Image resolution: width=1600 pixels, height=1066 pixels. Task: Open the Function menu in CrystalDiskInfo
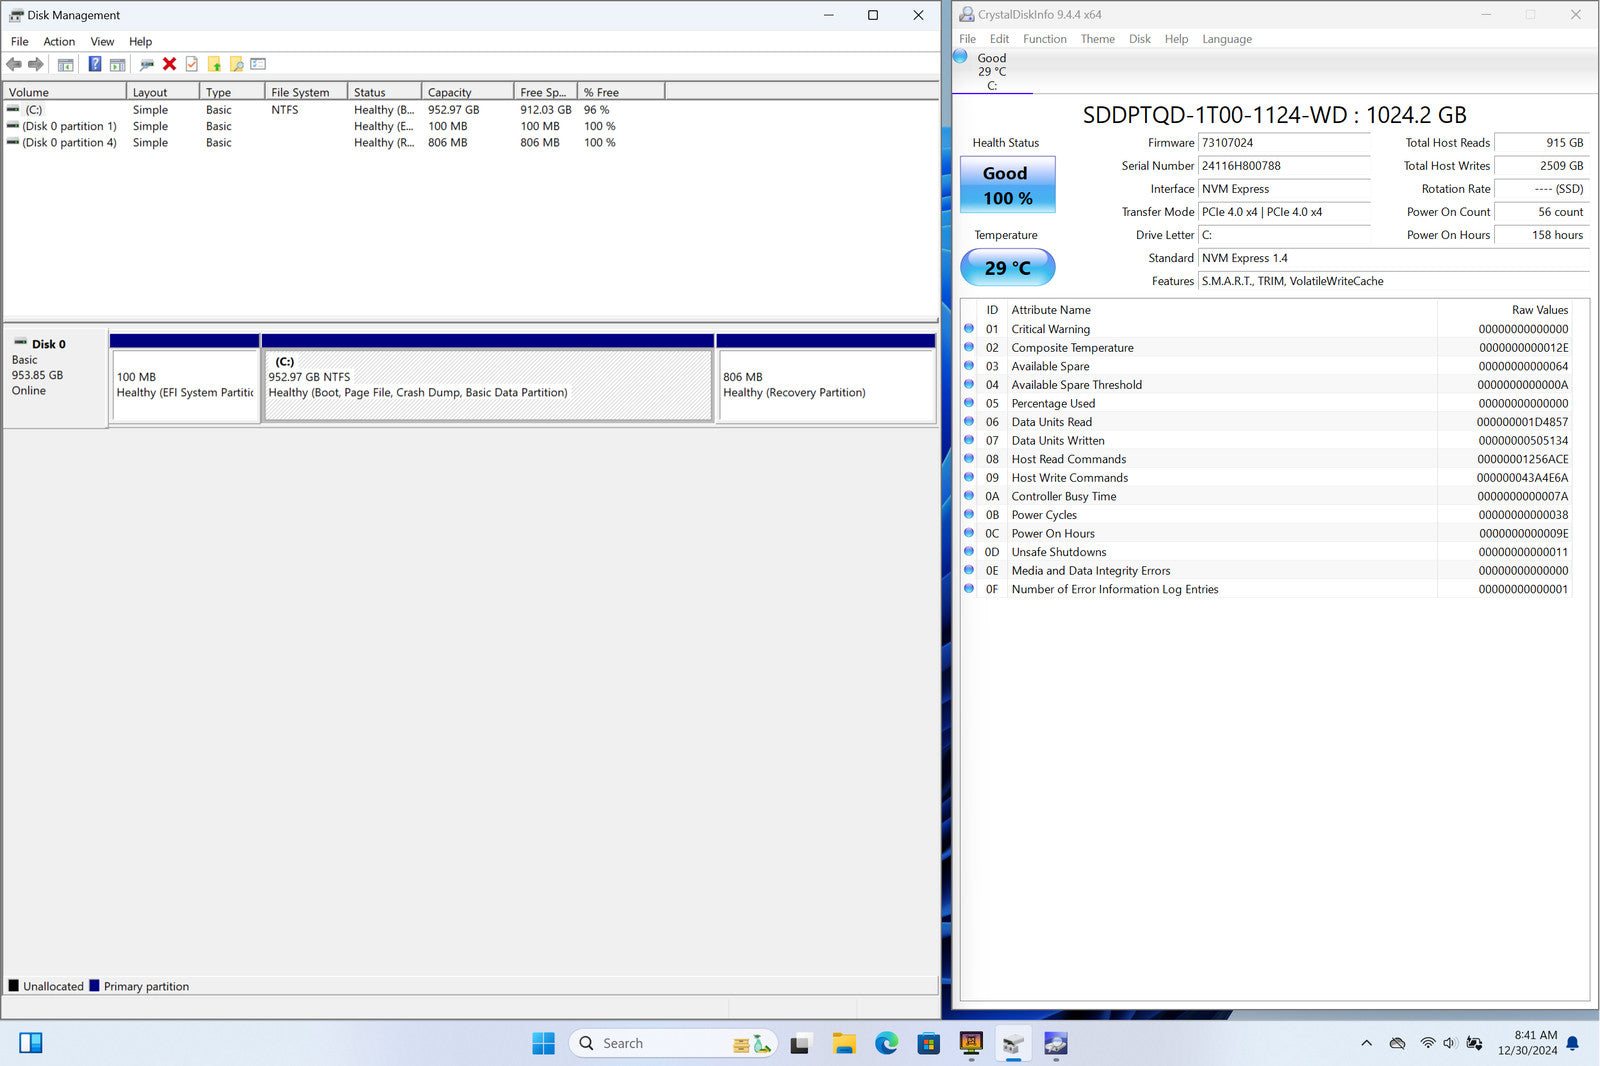pos(1044,39)
